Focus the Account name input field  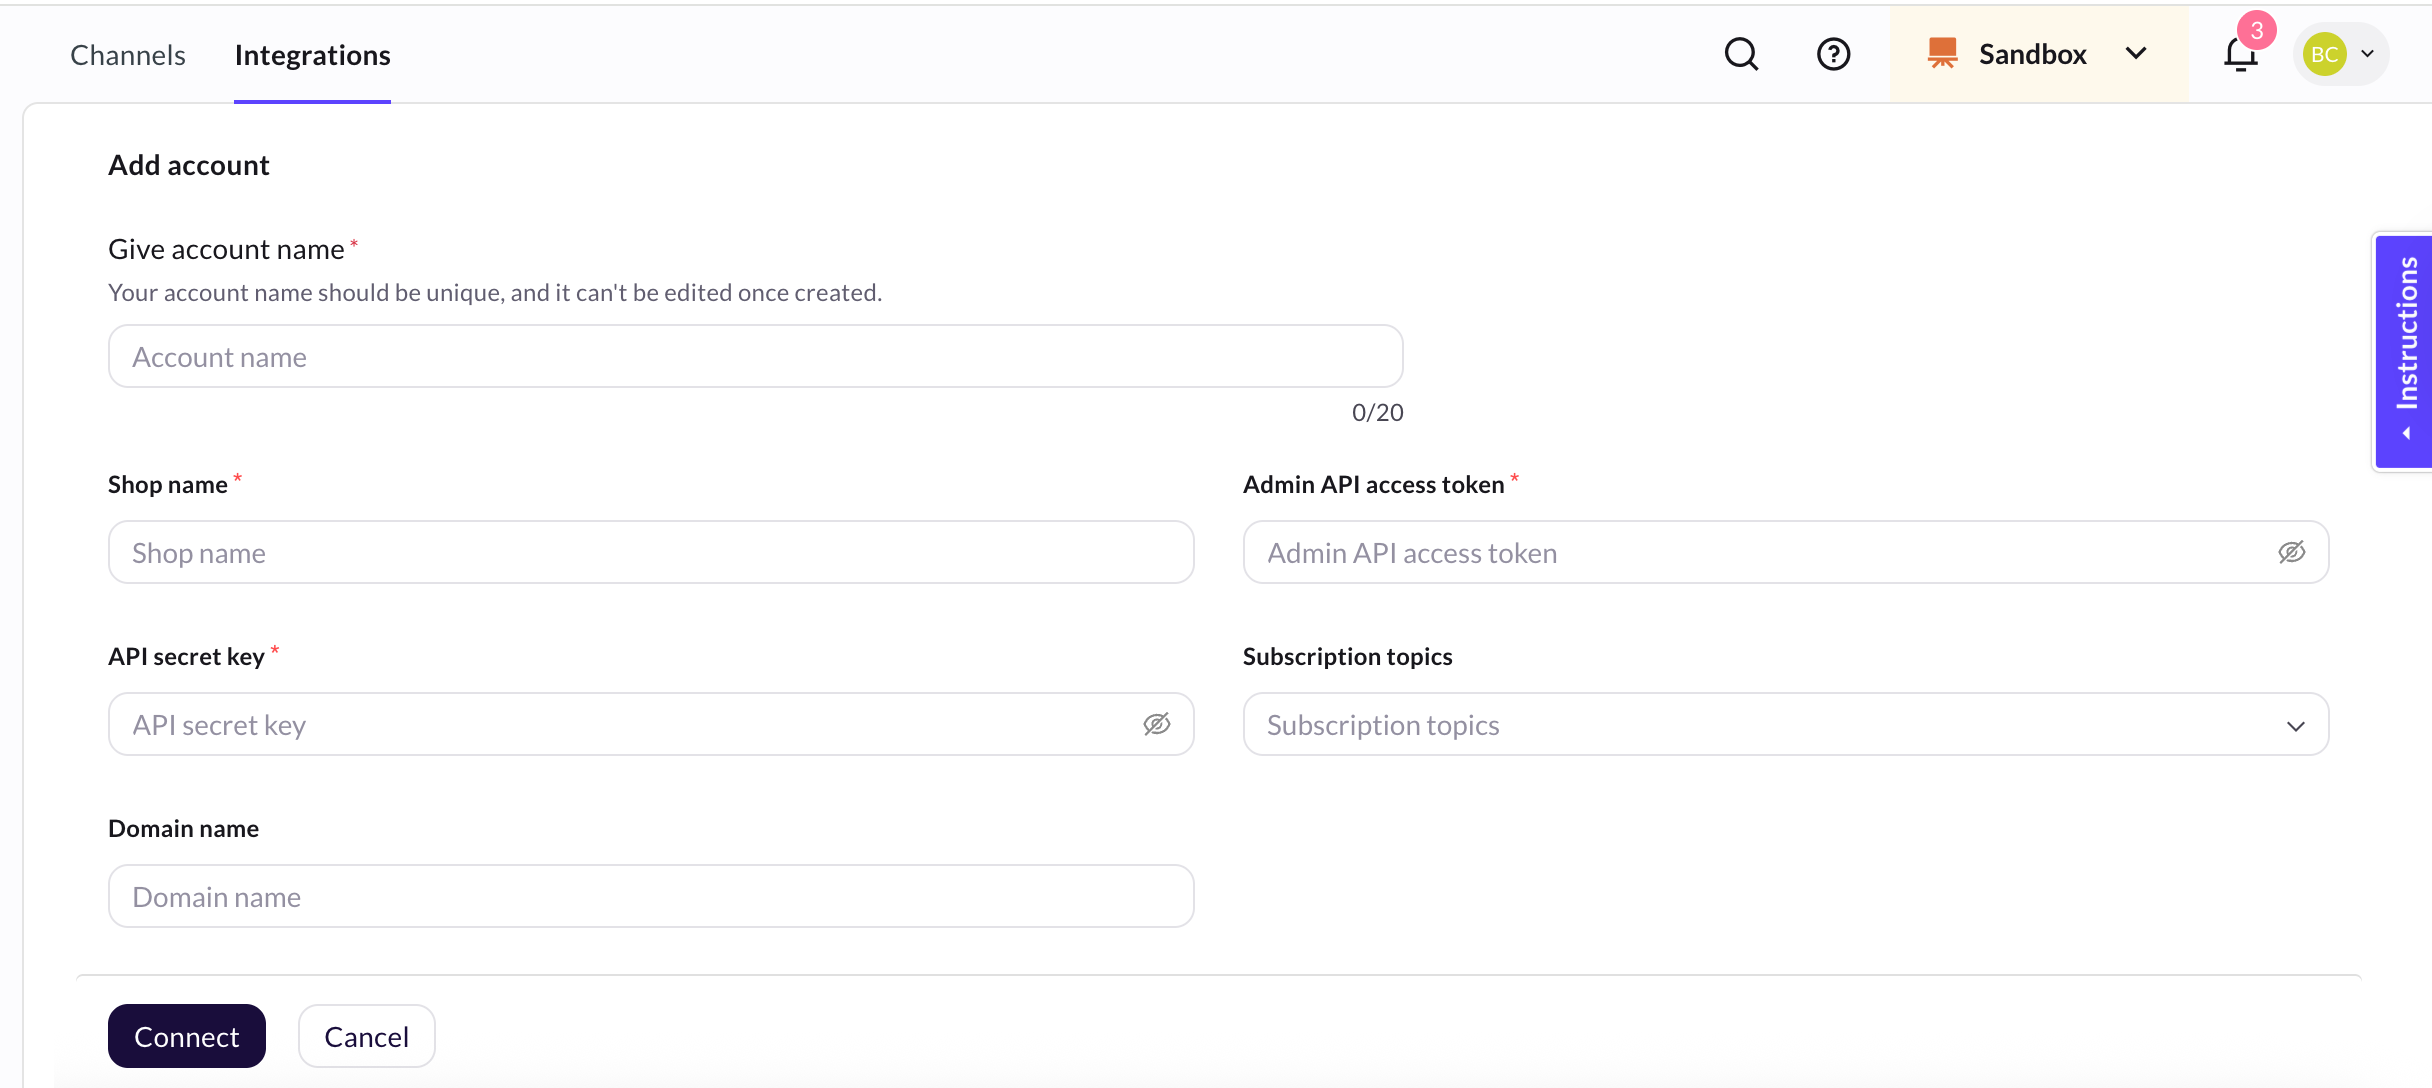click(755, 356)
